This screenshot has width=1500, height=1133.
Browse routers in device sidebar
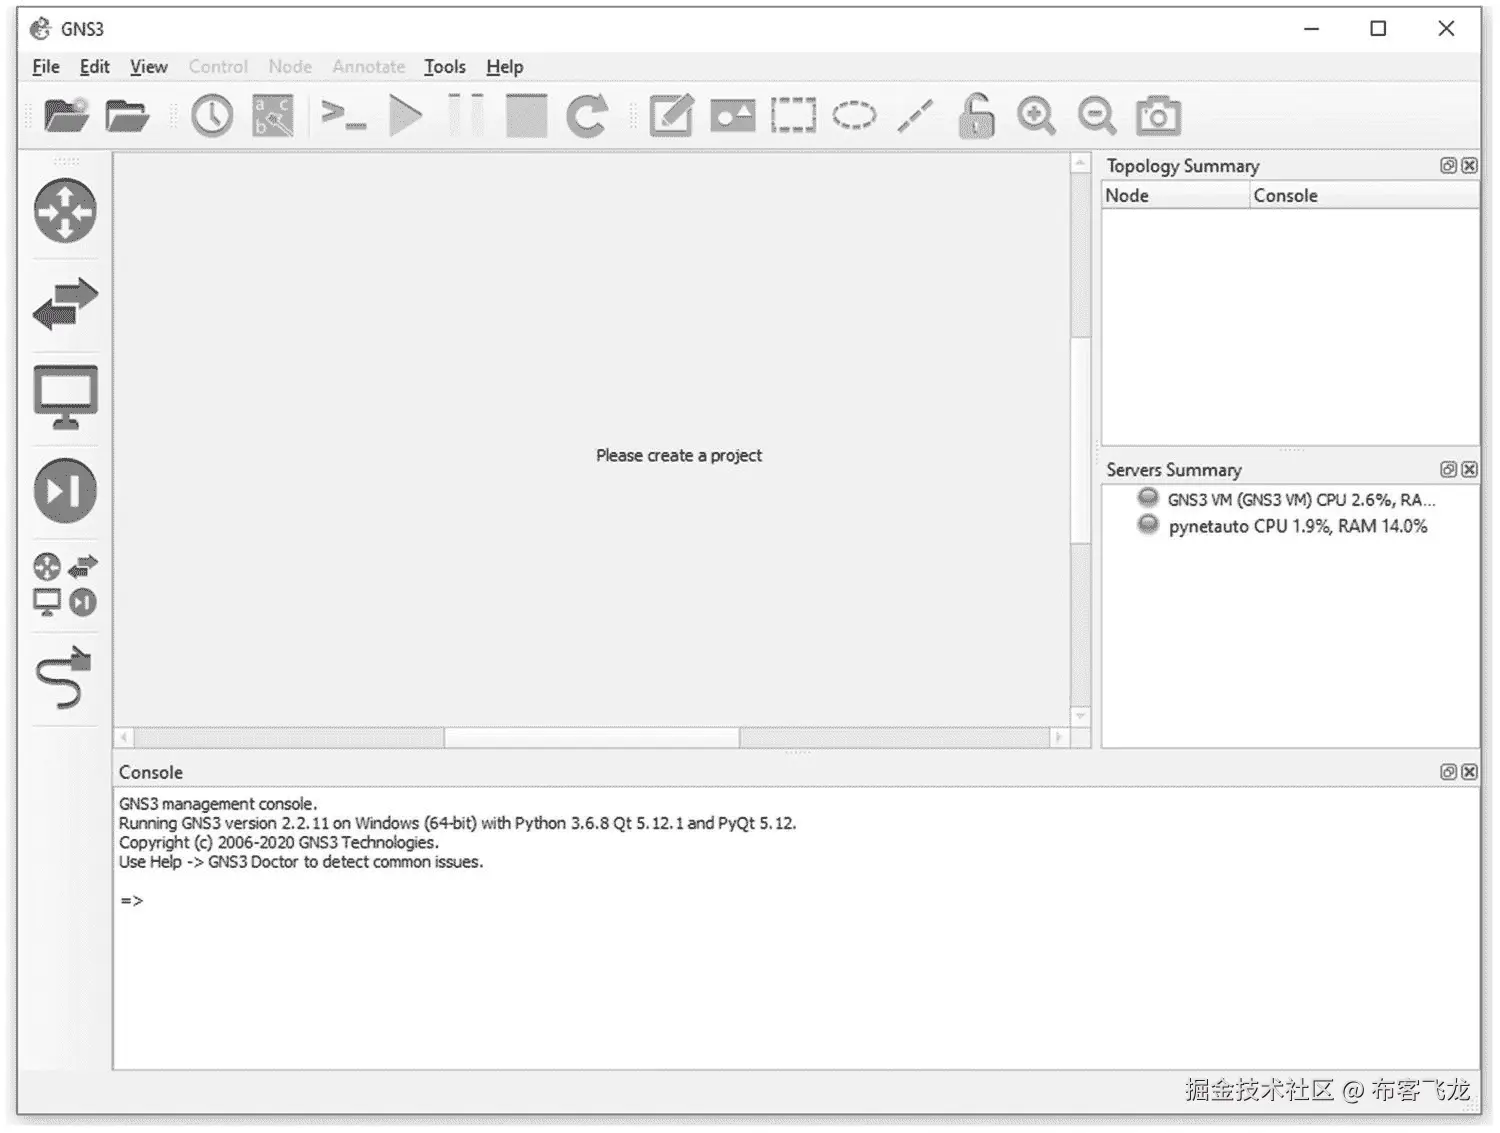point(65,211)
